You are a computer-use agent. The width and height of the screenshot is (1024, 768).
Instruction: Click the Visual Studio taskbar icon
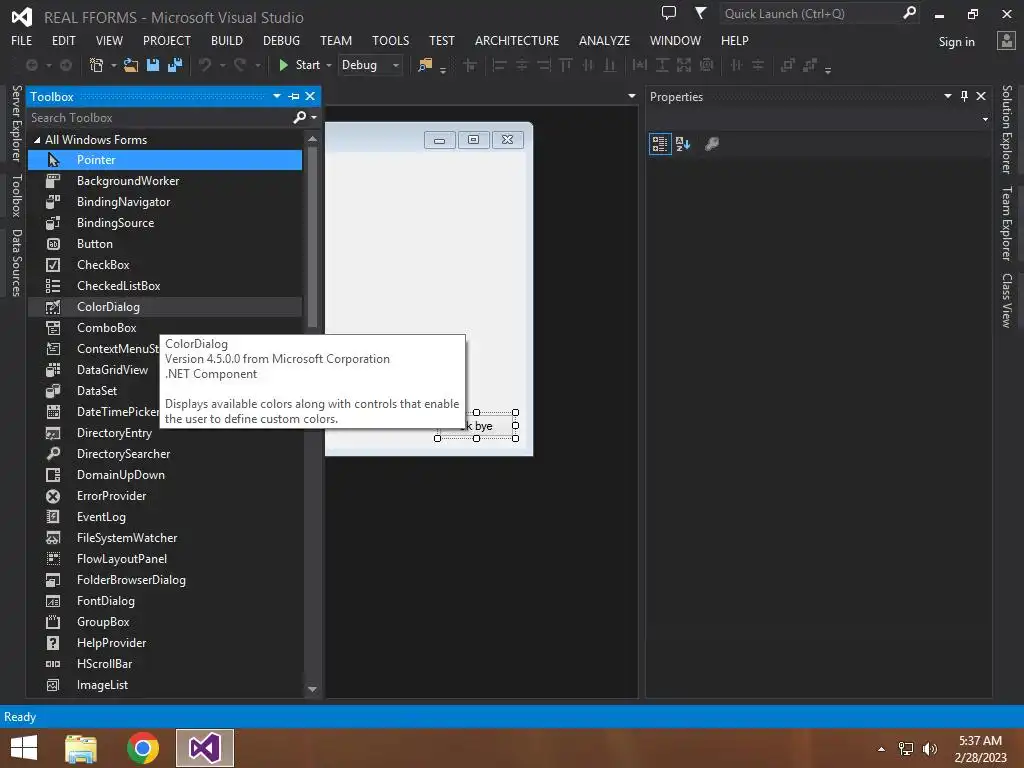click(204, 748)
